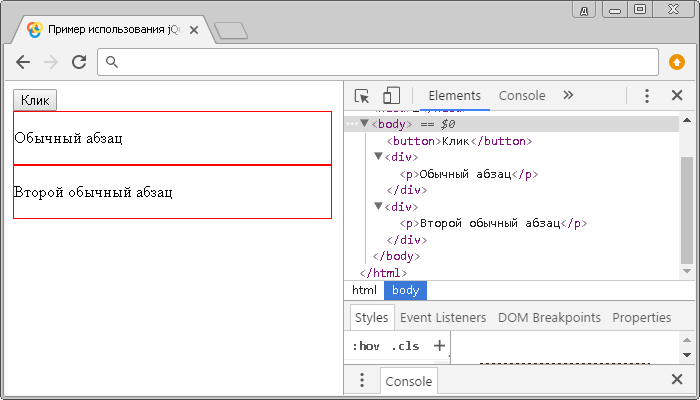700x400 pixels.
Task: Close the DevTools panel
Action: [677, 95]
